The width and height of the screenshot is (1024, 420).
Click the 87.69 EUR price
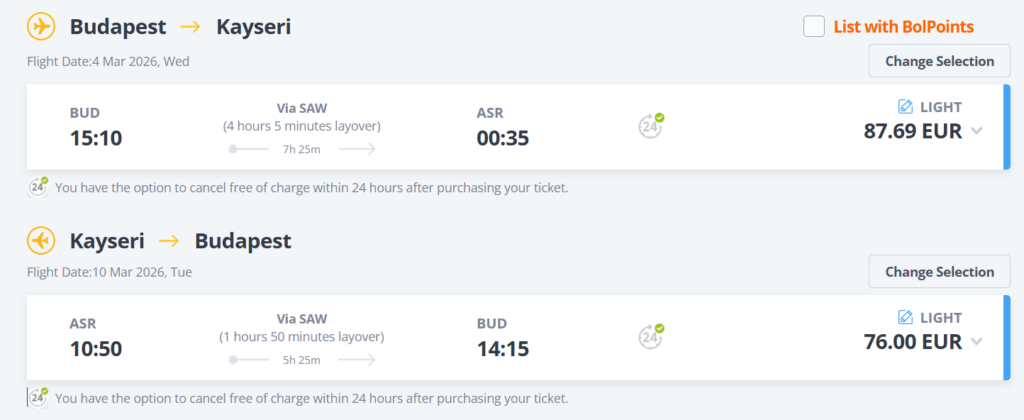coord(912,131)
